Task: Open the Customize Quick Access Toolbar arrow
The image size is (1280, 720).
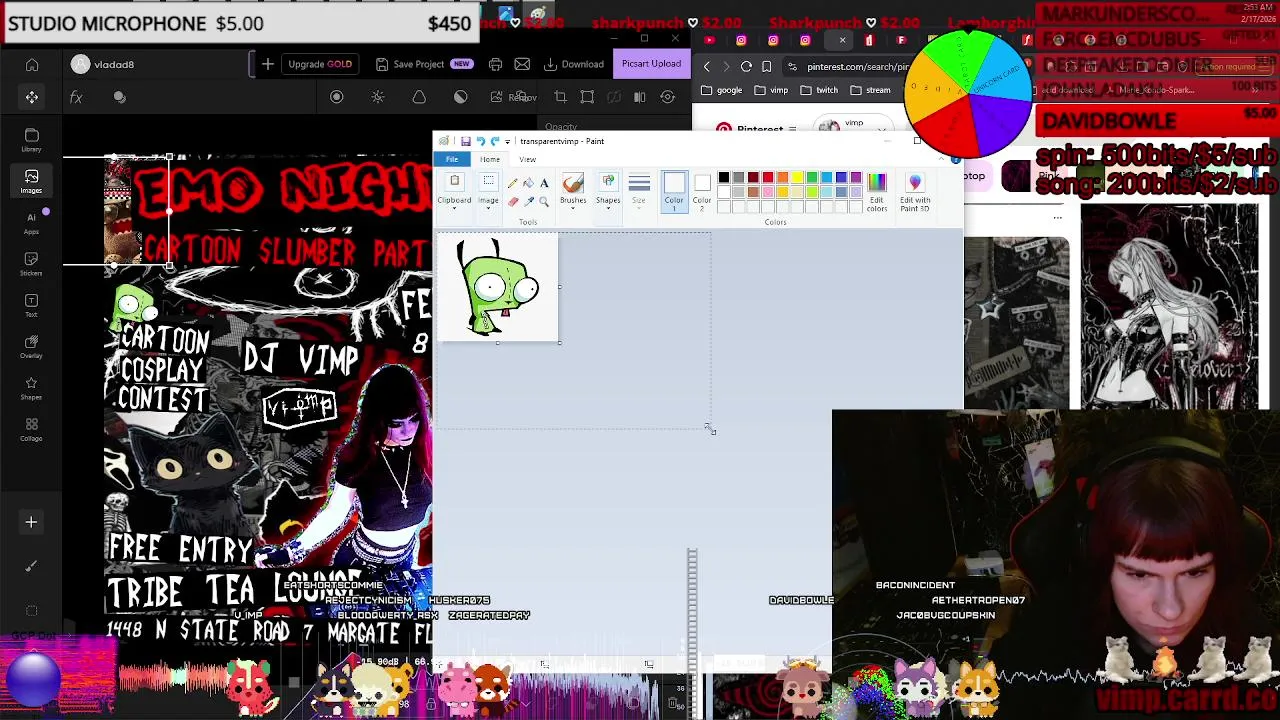Action: tap(507, 141)
